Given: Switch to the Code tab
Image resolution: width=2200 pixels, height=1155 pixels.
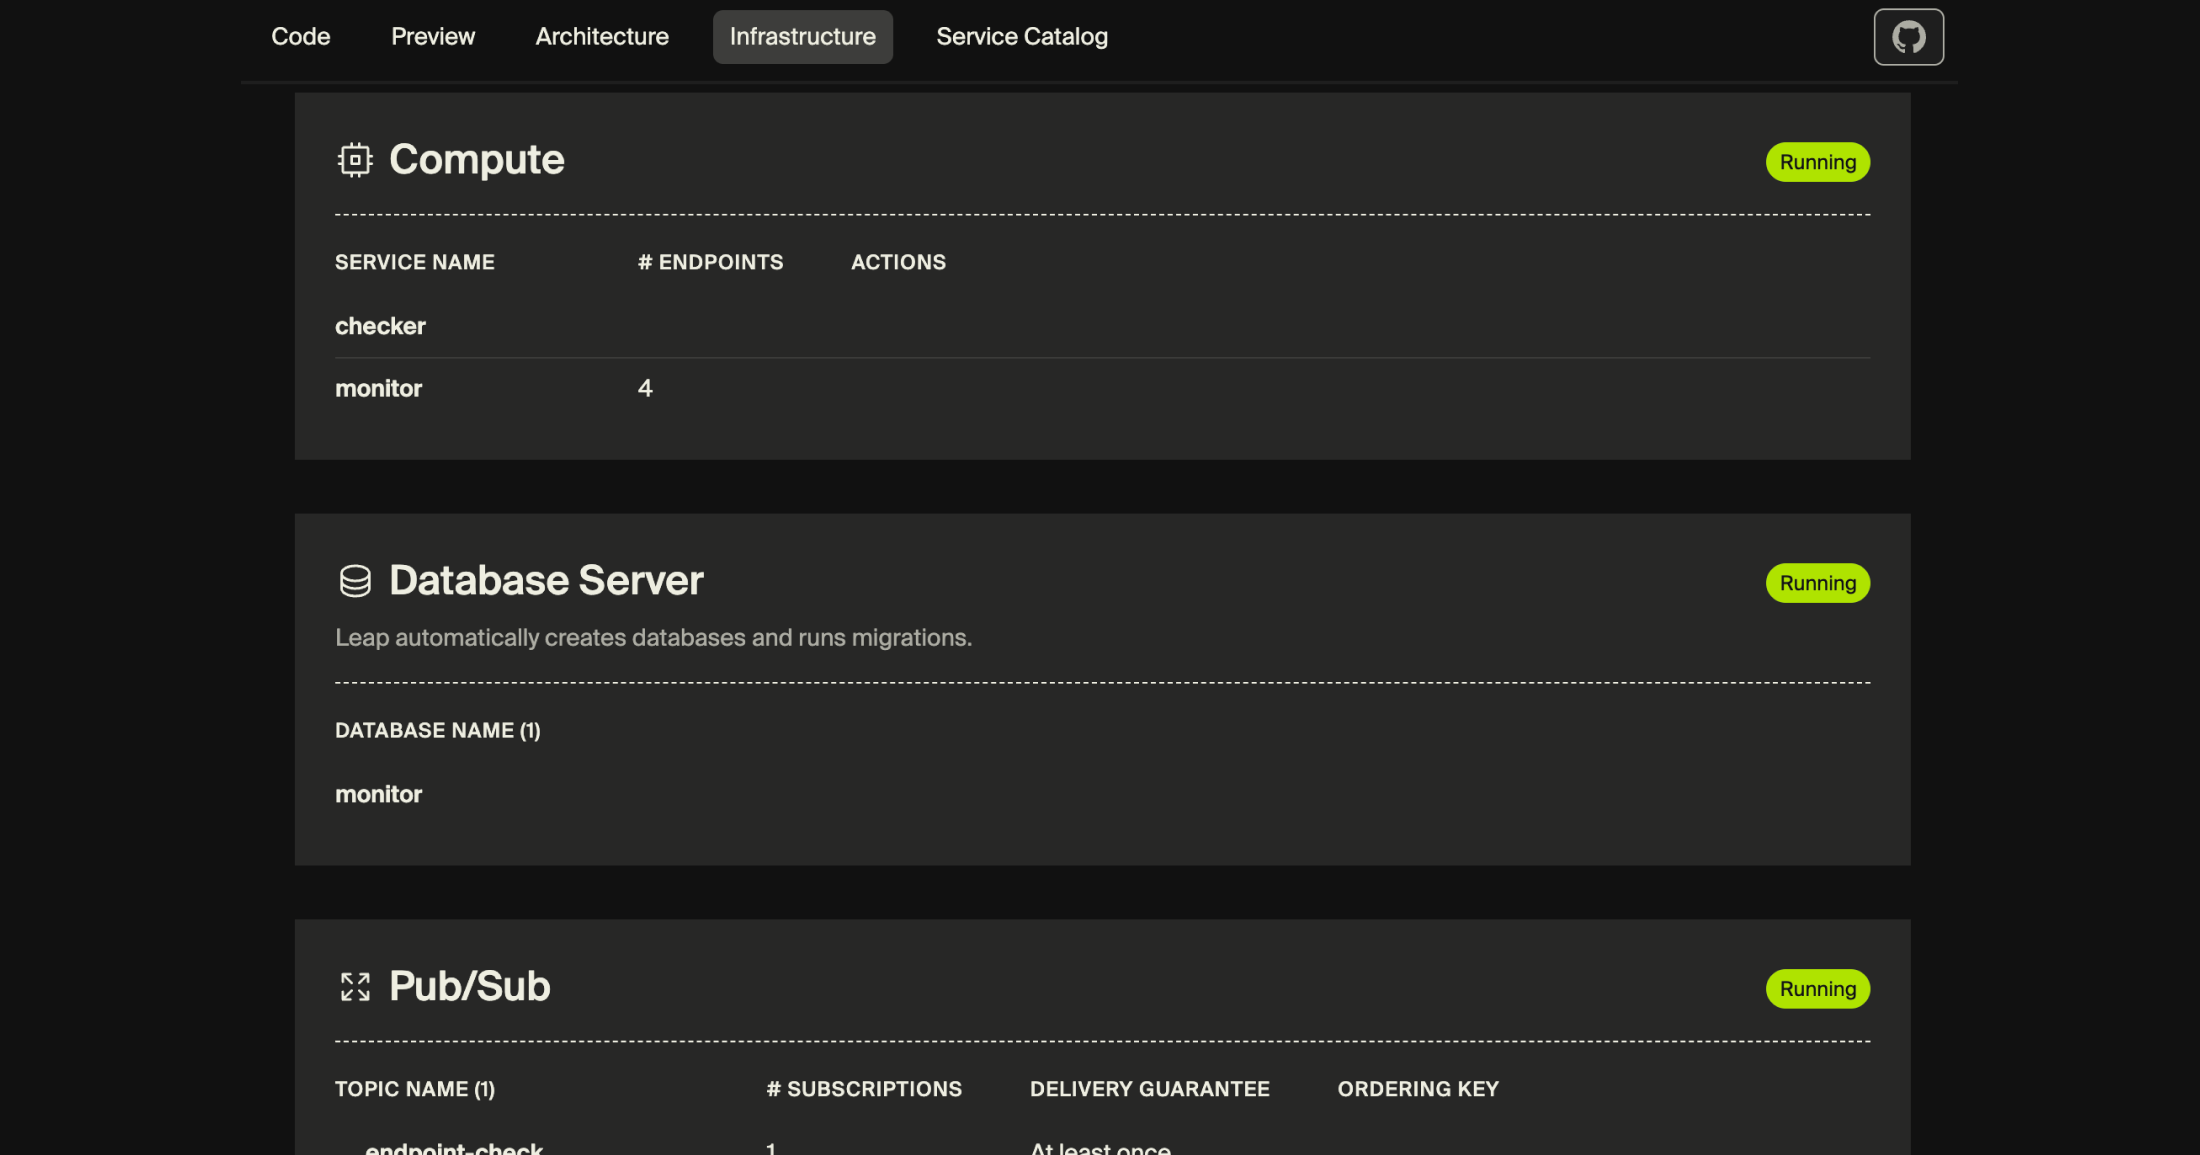Looking at the screenshot, I should 300,37.
